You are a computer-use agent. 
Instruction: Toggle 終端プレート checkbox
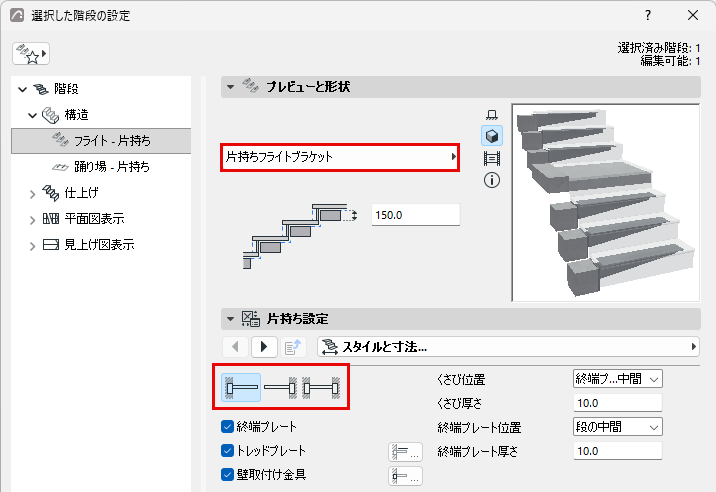tap(227, 427)
